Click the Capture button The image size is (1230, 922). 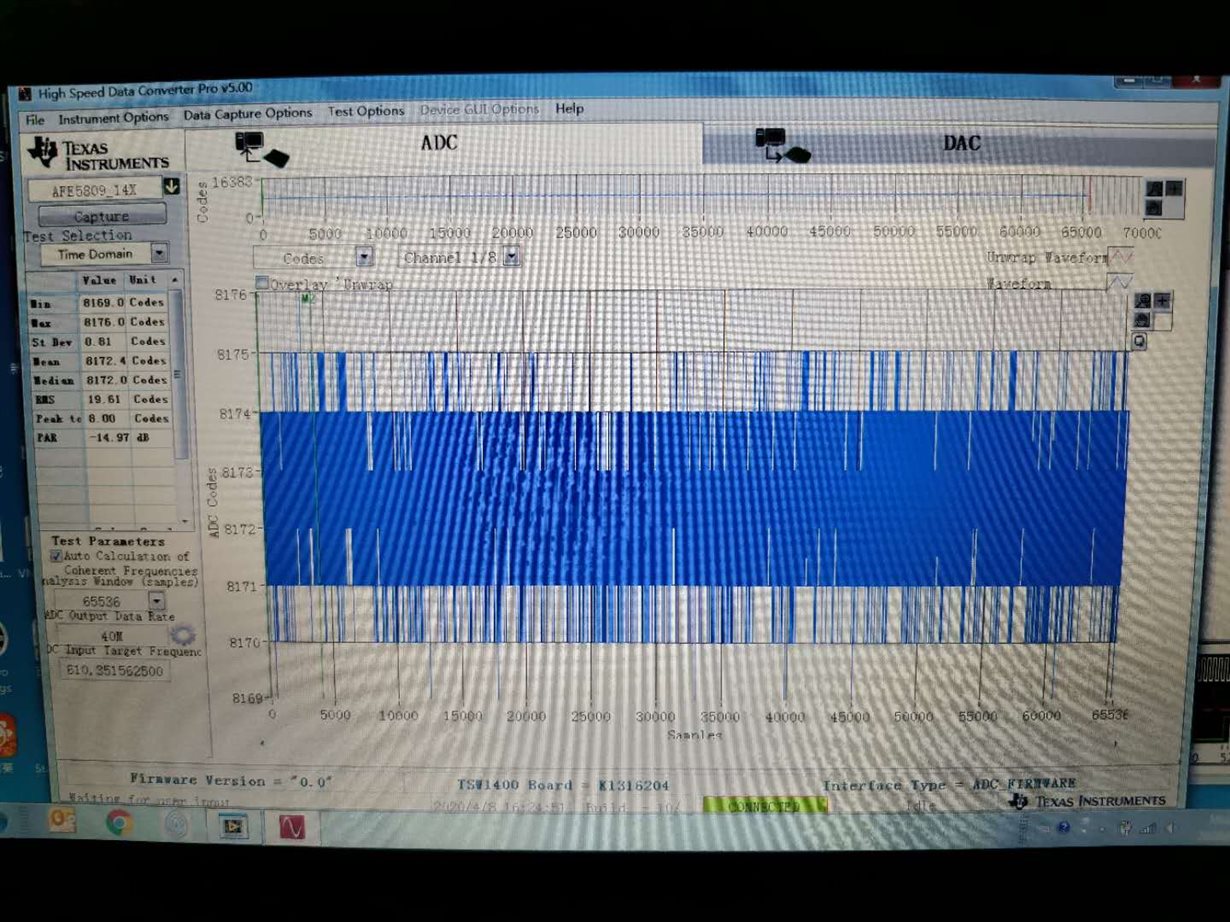102,216
